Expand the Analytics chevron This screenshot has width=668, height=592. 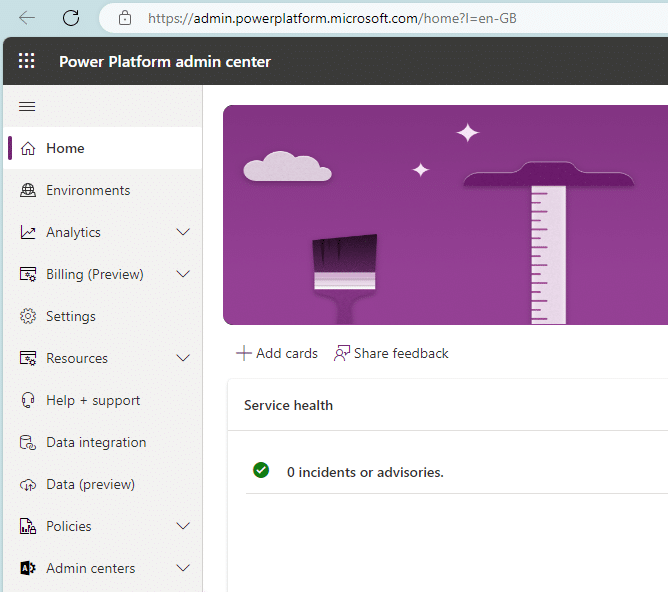pos(183,232)
